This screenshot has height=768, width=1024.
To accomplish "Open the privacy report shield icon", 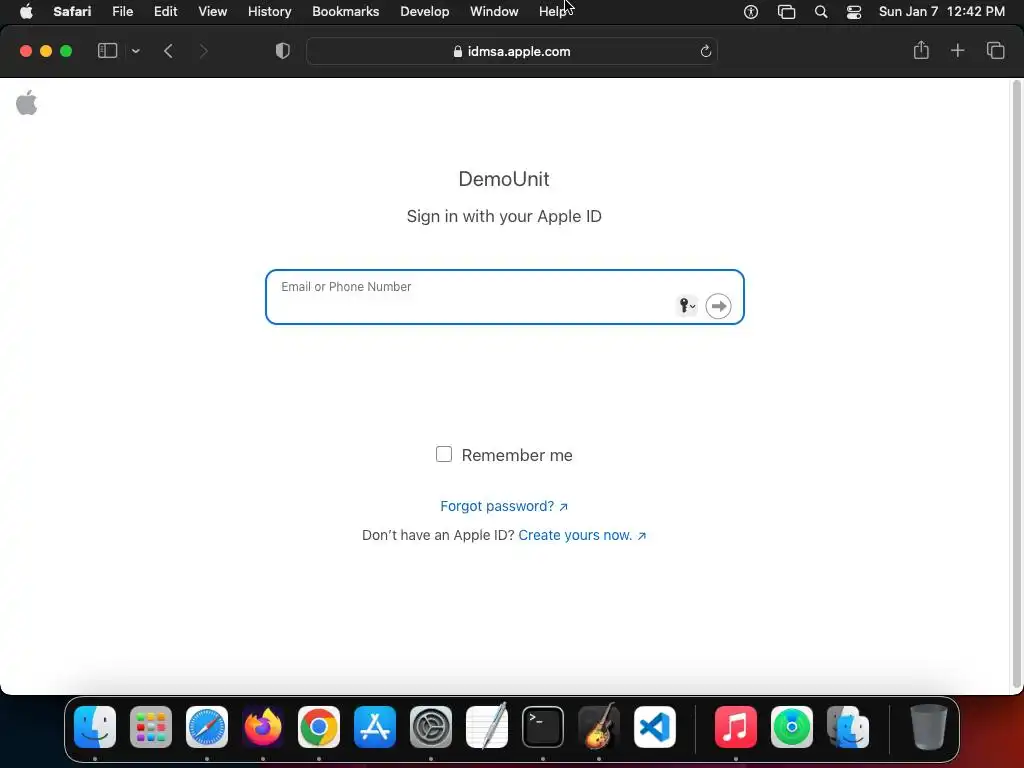I will (283, 51).
